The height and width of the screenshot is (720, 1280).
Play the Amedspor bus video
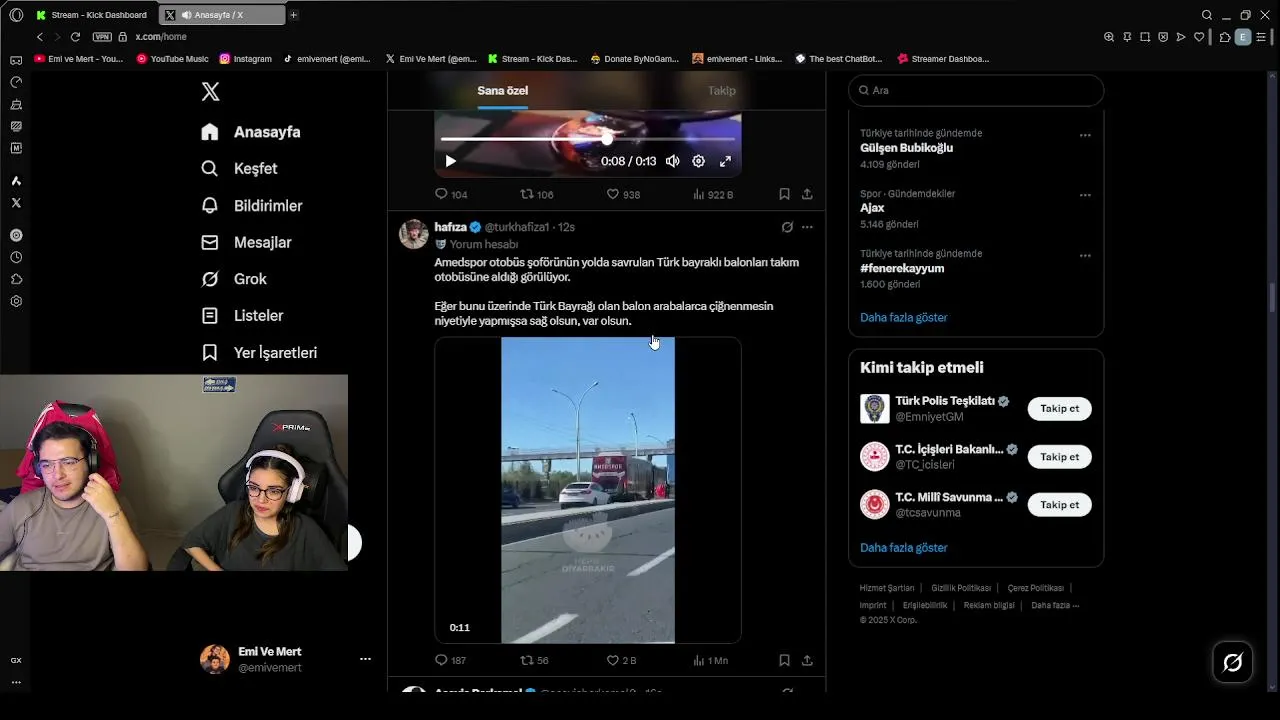click(588, 490)
